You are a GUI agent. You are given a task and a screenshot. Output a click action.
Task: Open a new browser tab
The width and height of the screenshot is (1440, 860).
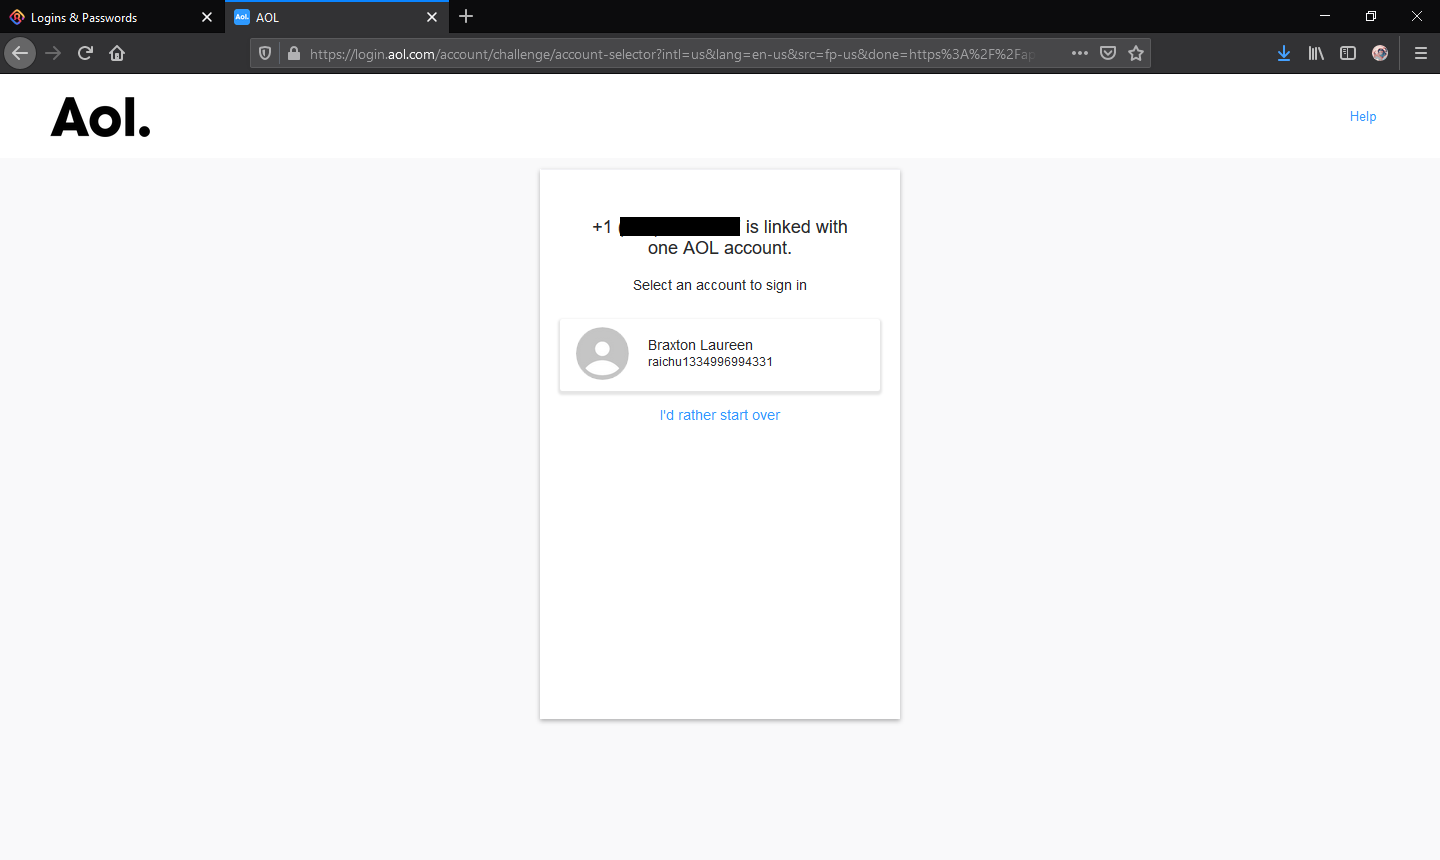pos(466,17)
